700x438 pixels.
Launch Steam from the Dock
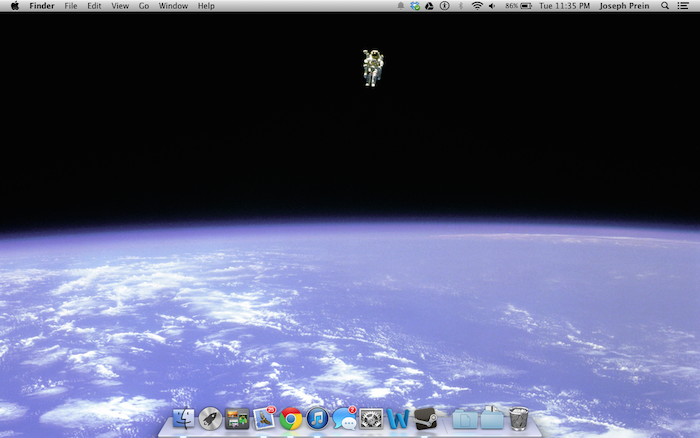click(425, 419)
